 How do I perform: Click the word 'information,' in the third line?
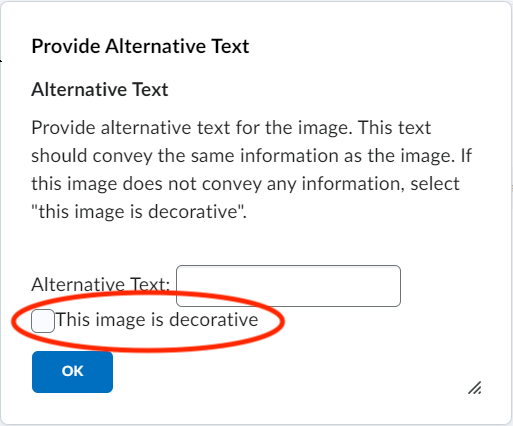pyautogui.click(x=353, y=184)
